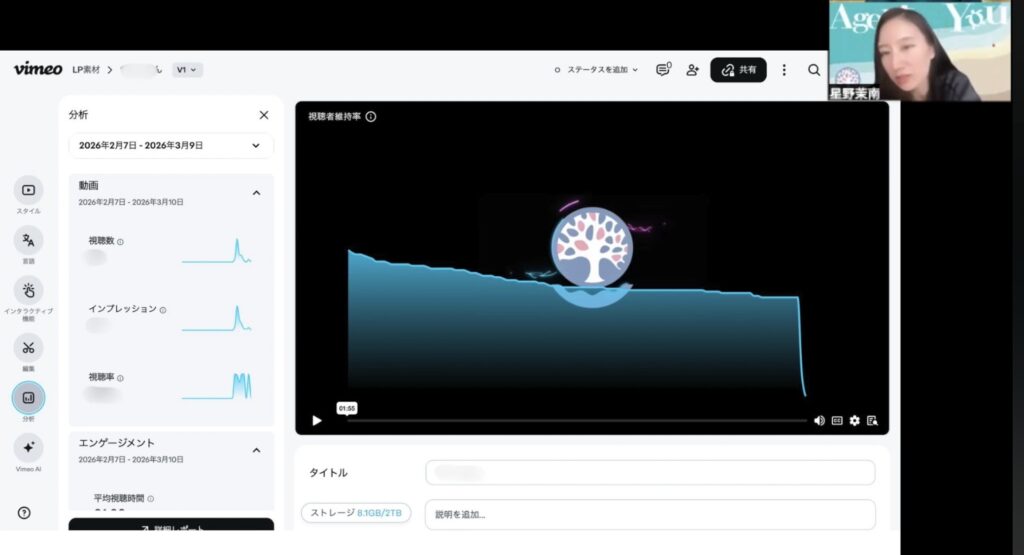Open the search magnifier icon
Viewport: 1024px width, 555px height.
[814, 70]
